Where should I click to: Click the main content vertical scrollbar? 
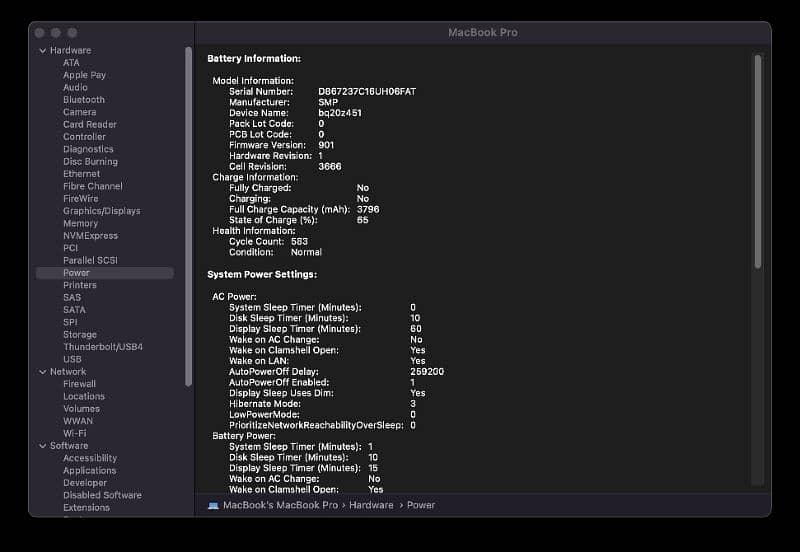point(757,160)
